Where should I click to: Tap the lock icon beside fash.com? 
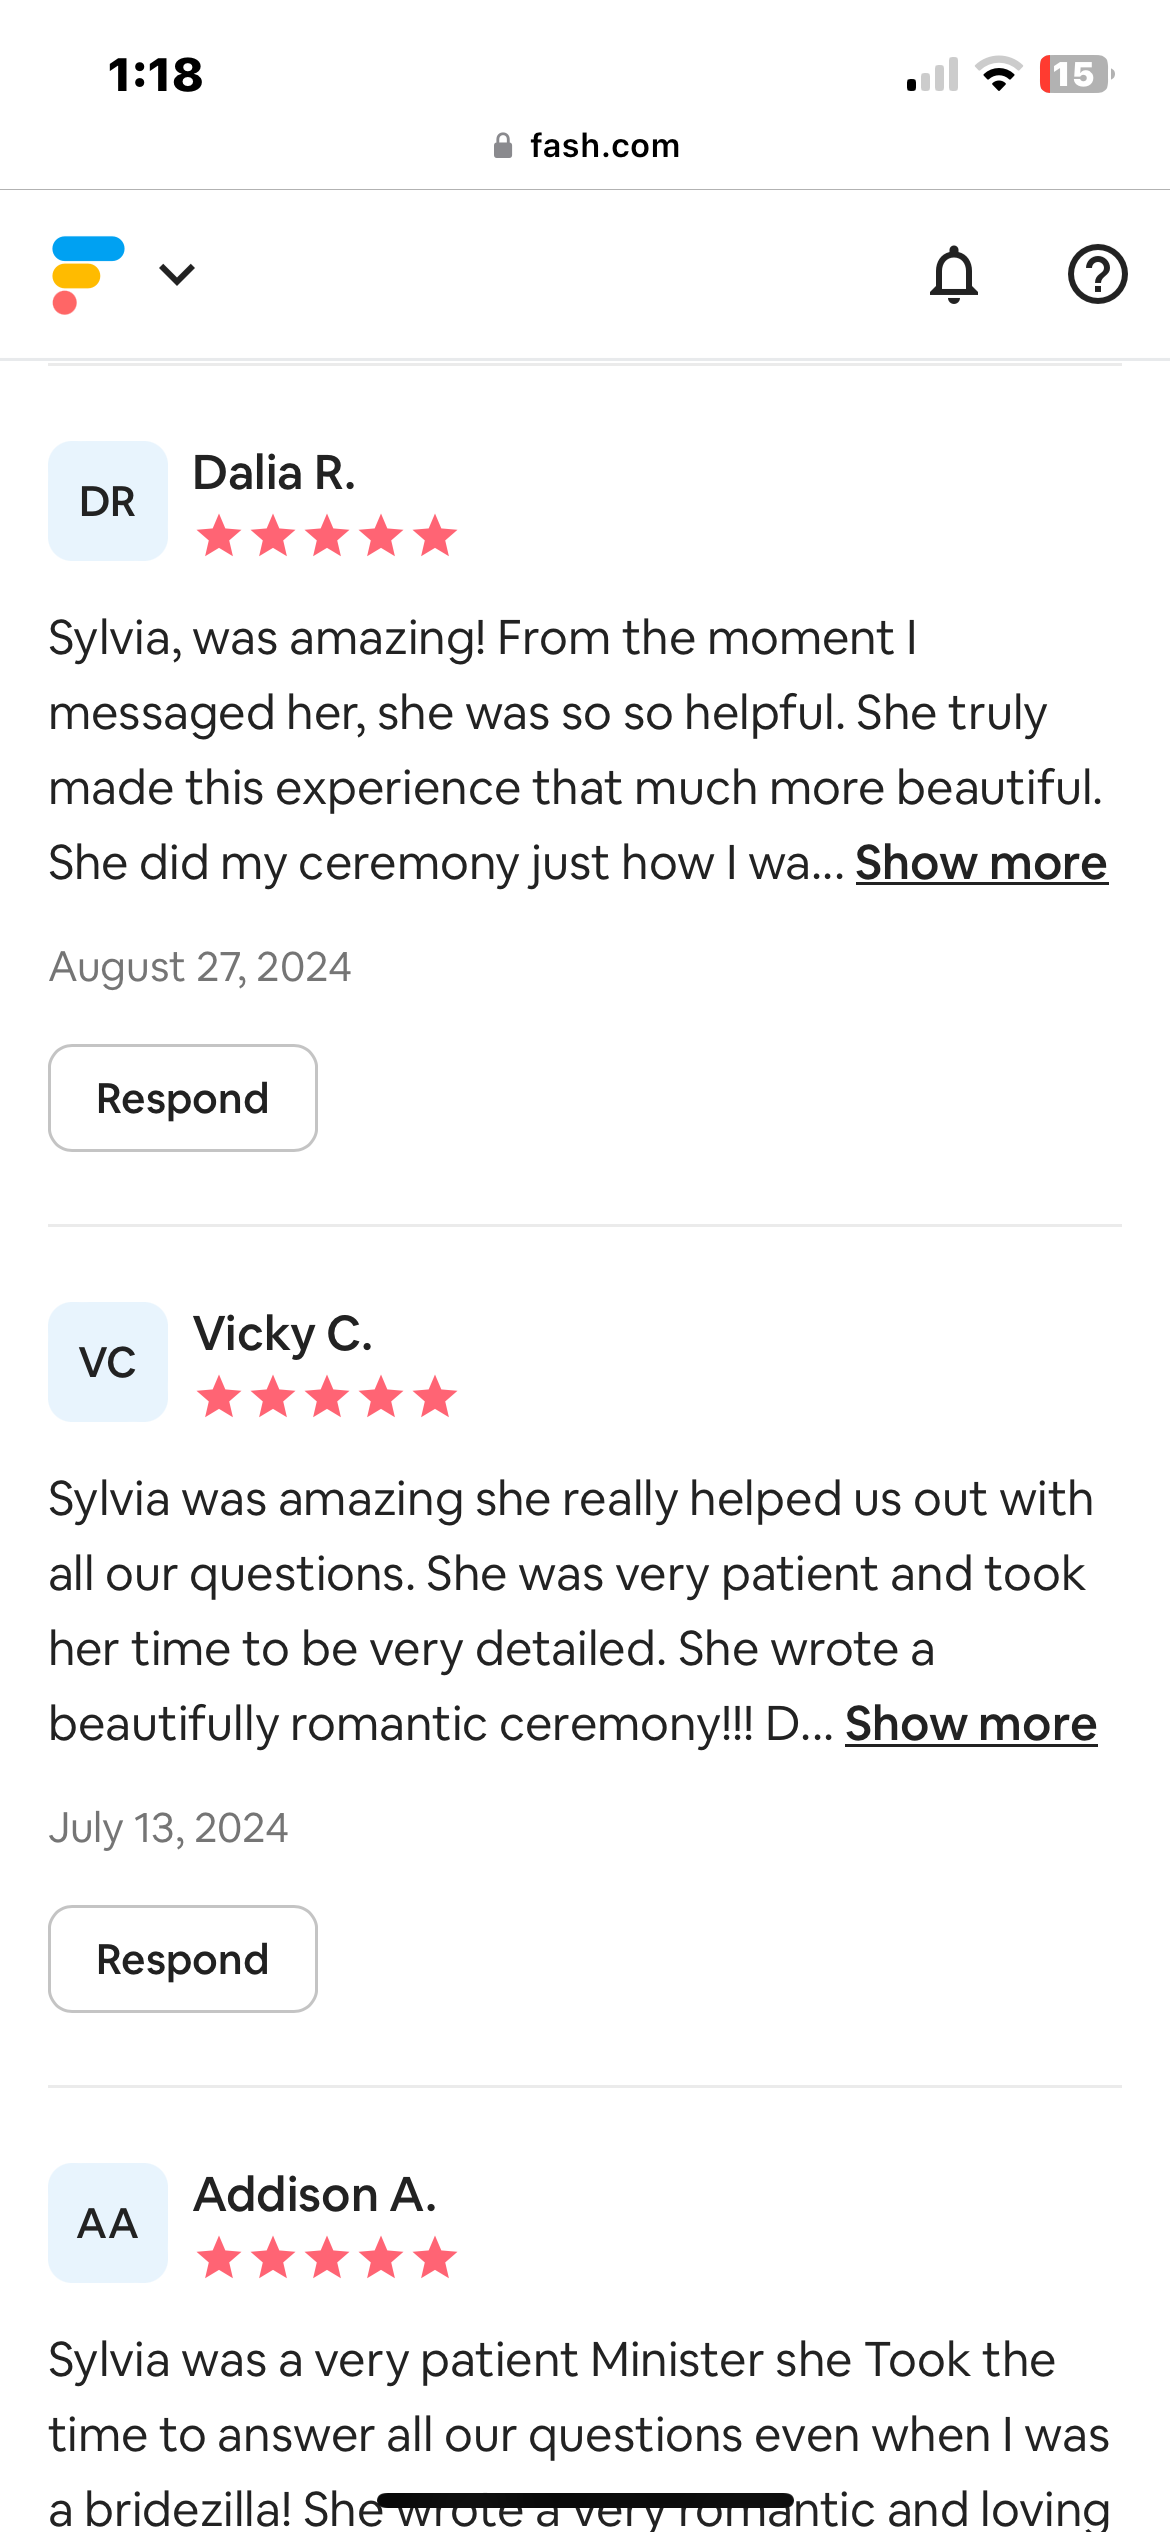click(x=503, y=146)
